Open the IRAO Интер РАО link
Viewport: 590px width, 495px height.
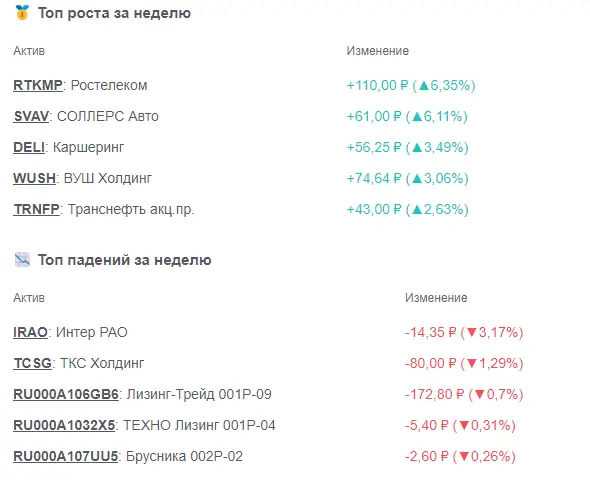[x=30, y=332]
